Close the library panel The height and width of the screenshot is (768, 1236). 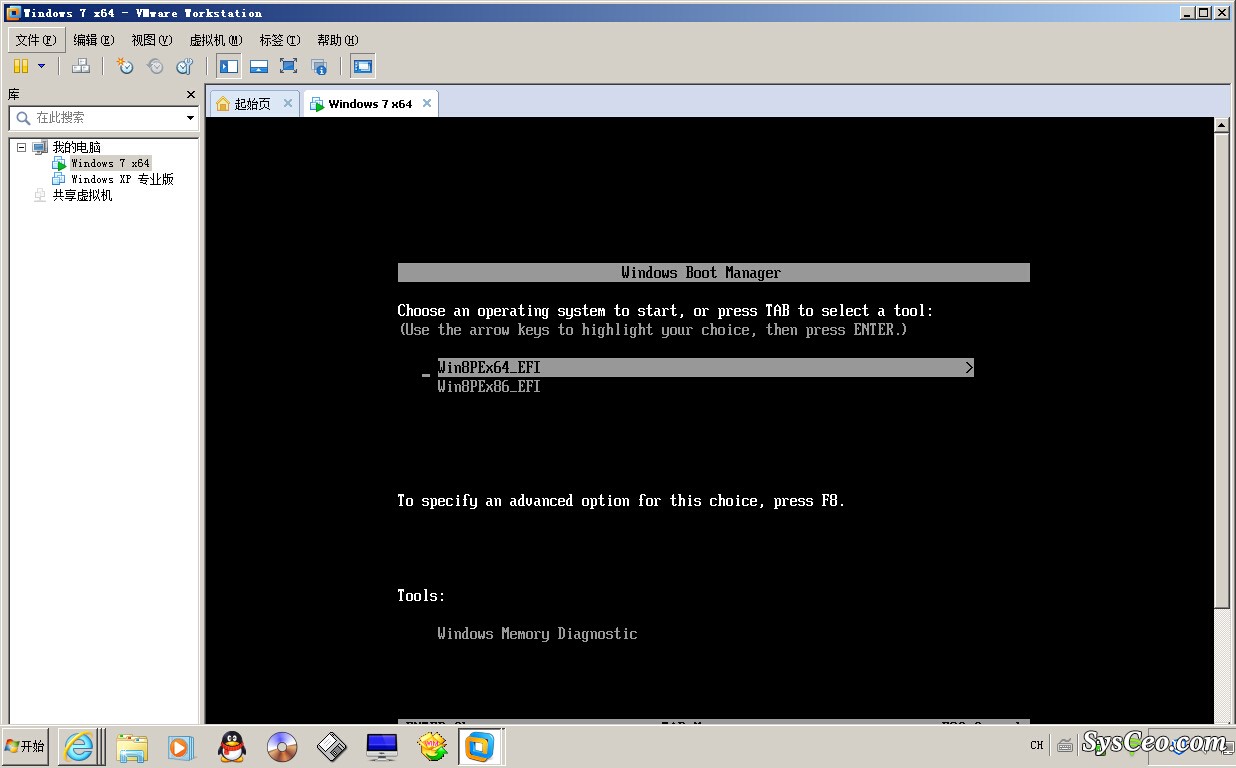tap(191, 94)
